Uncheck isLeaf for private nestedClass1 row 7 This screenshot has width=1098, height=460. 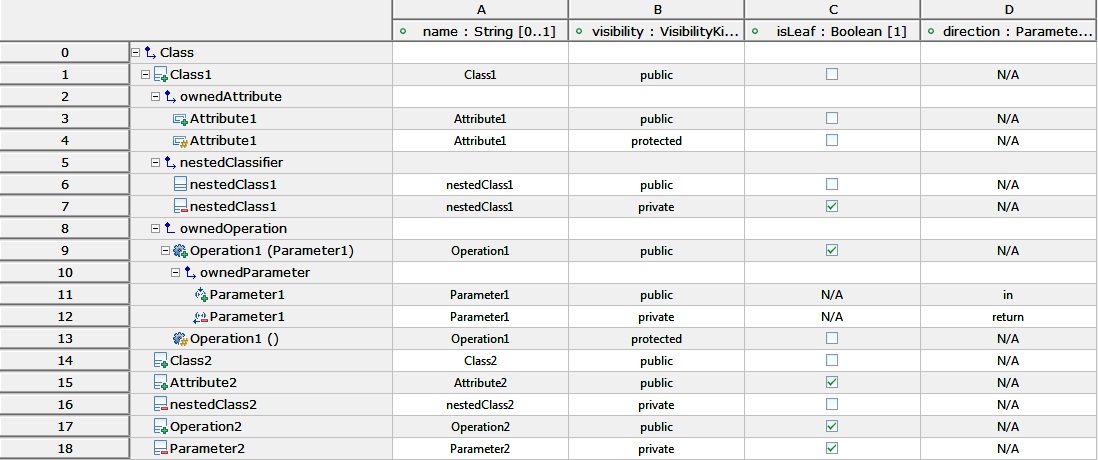click(832, 207)
